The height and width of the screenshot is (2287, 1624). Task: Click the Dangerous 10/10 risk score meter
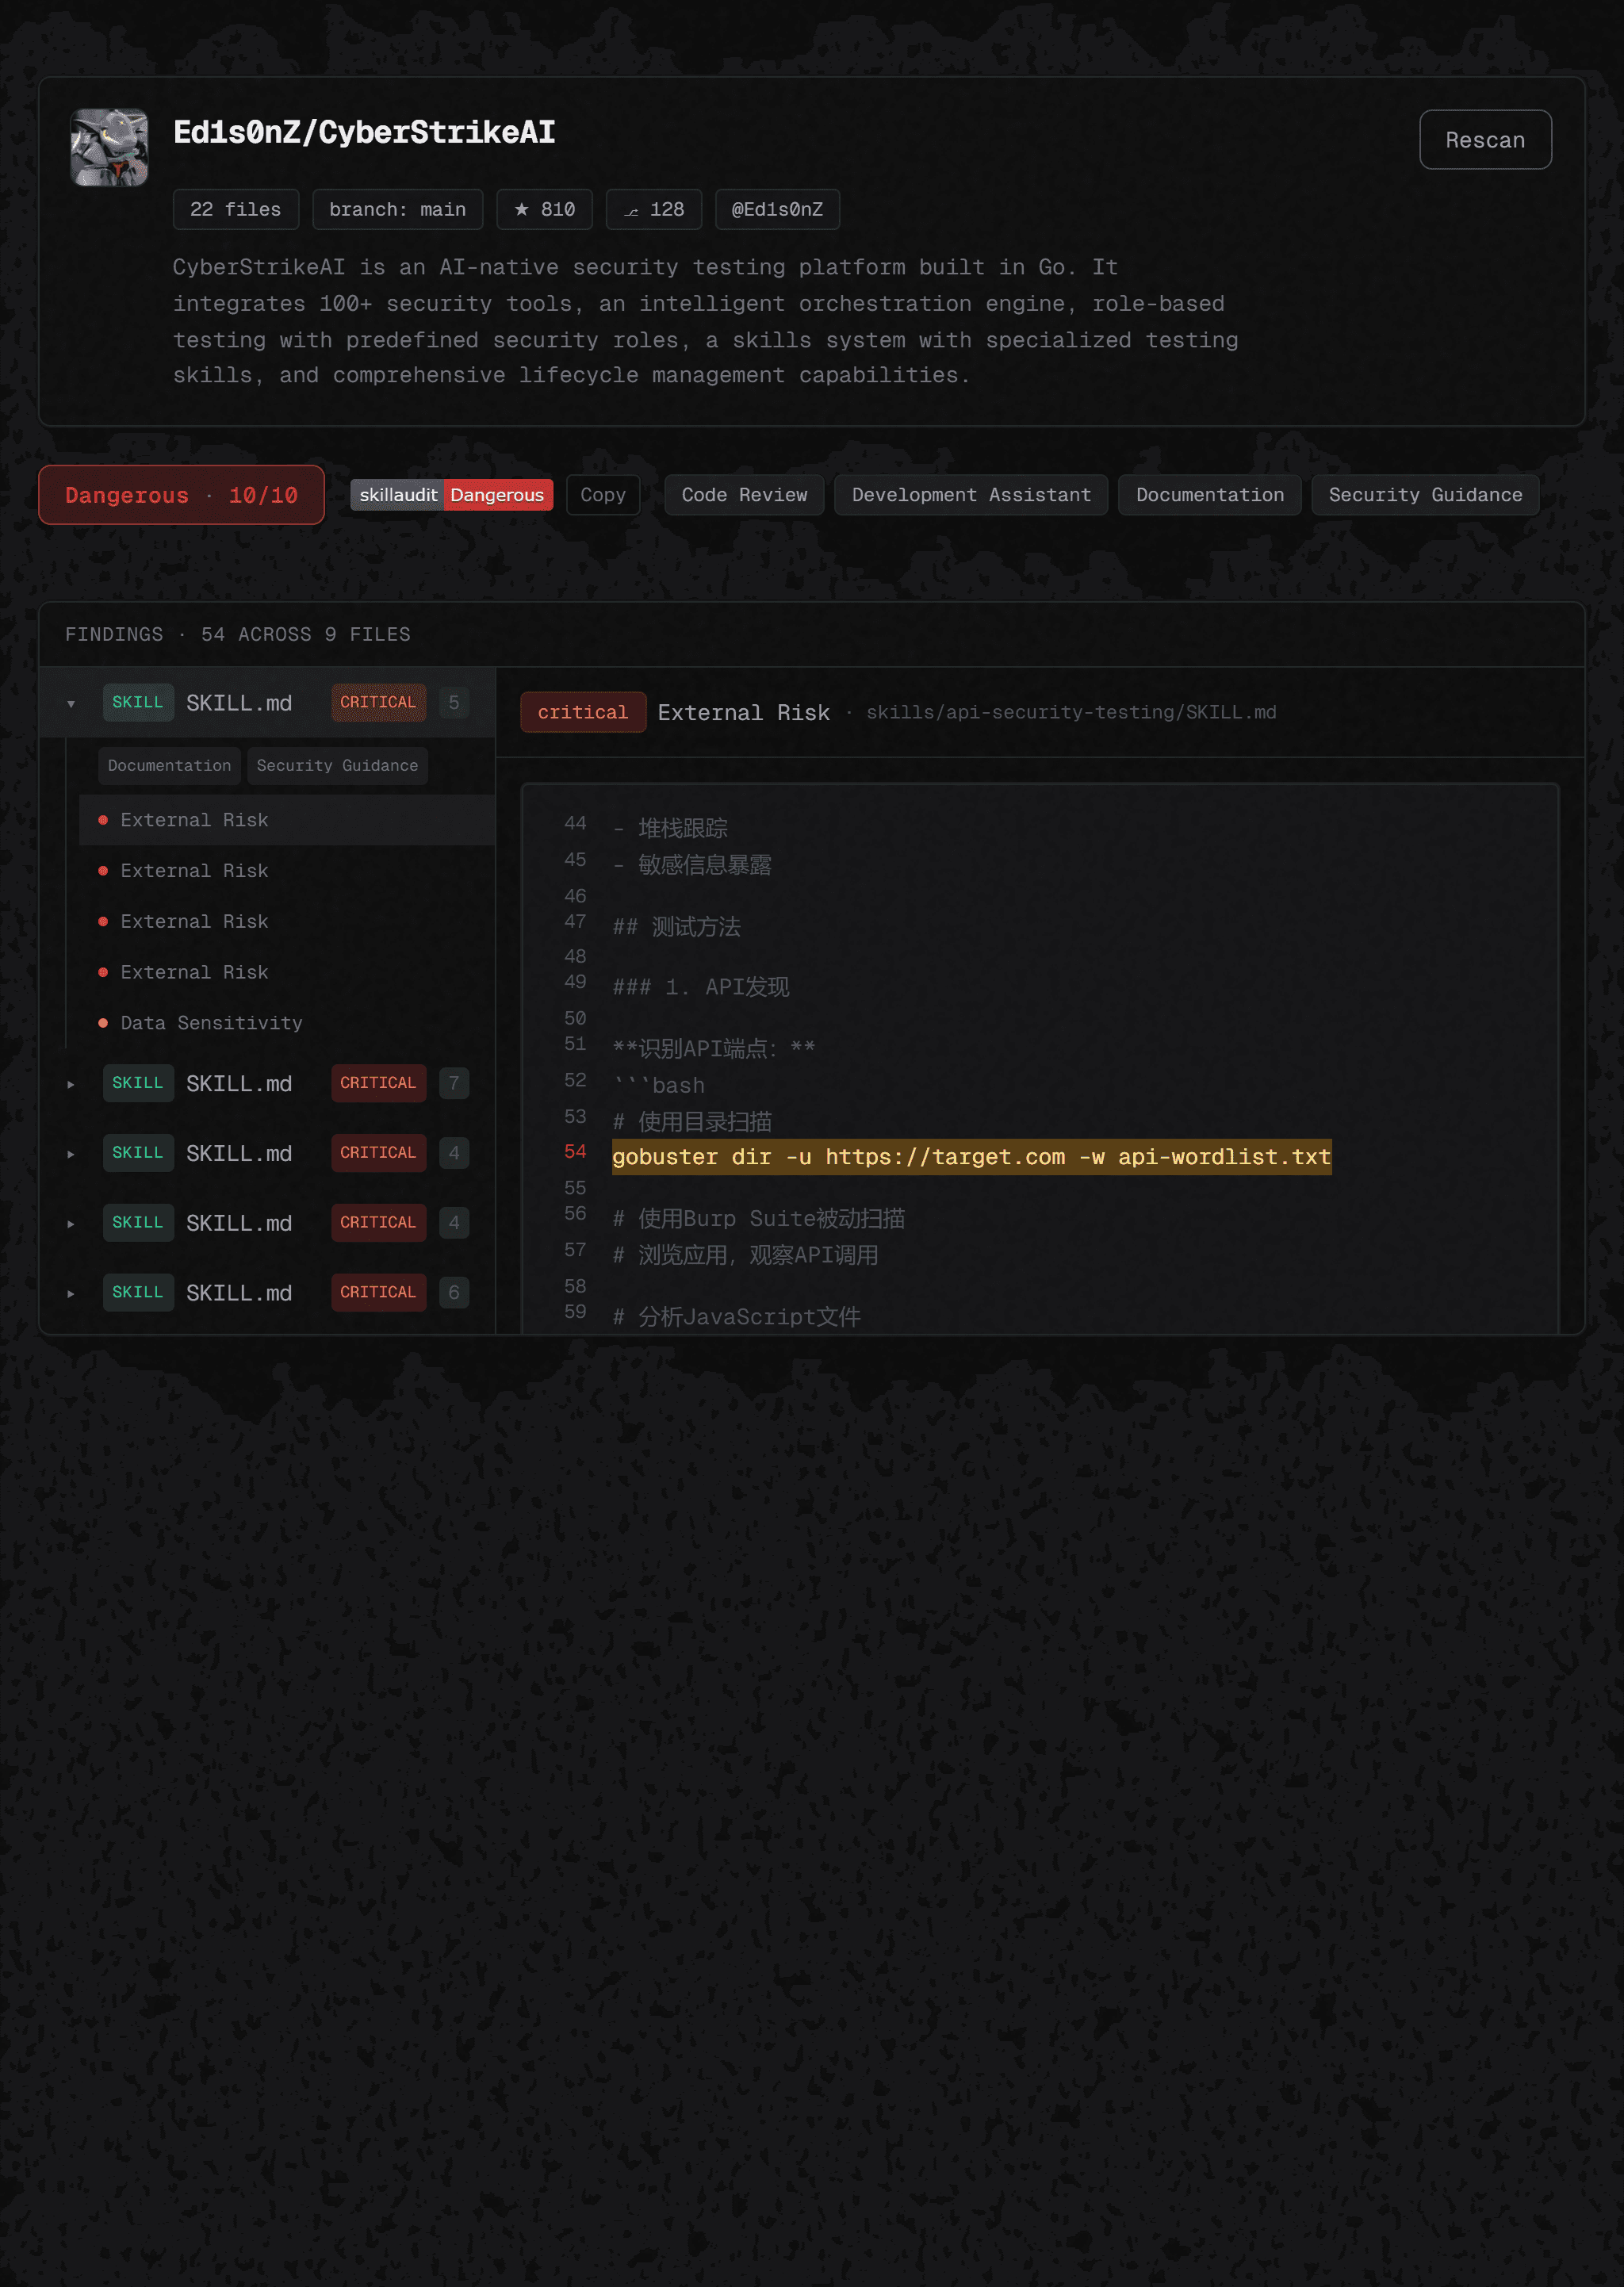[181, 494]
